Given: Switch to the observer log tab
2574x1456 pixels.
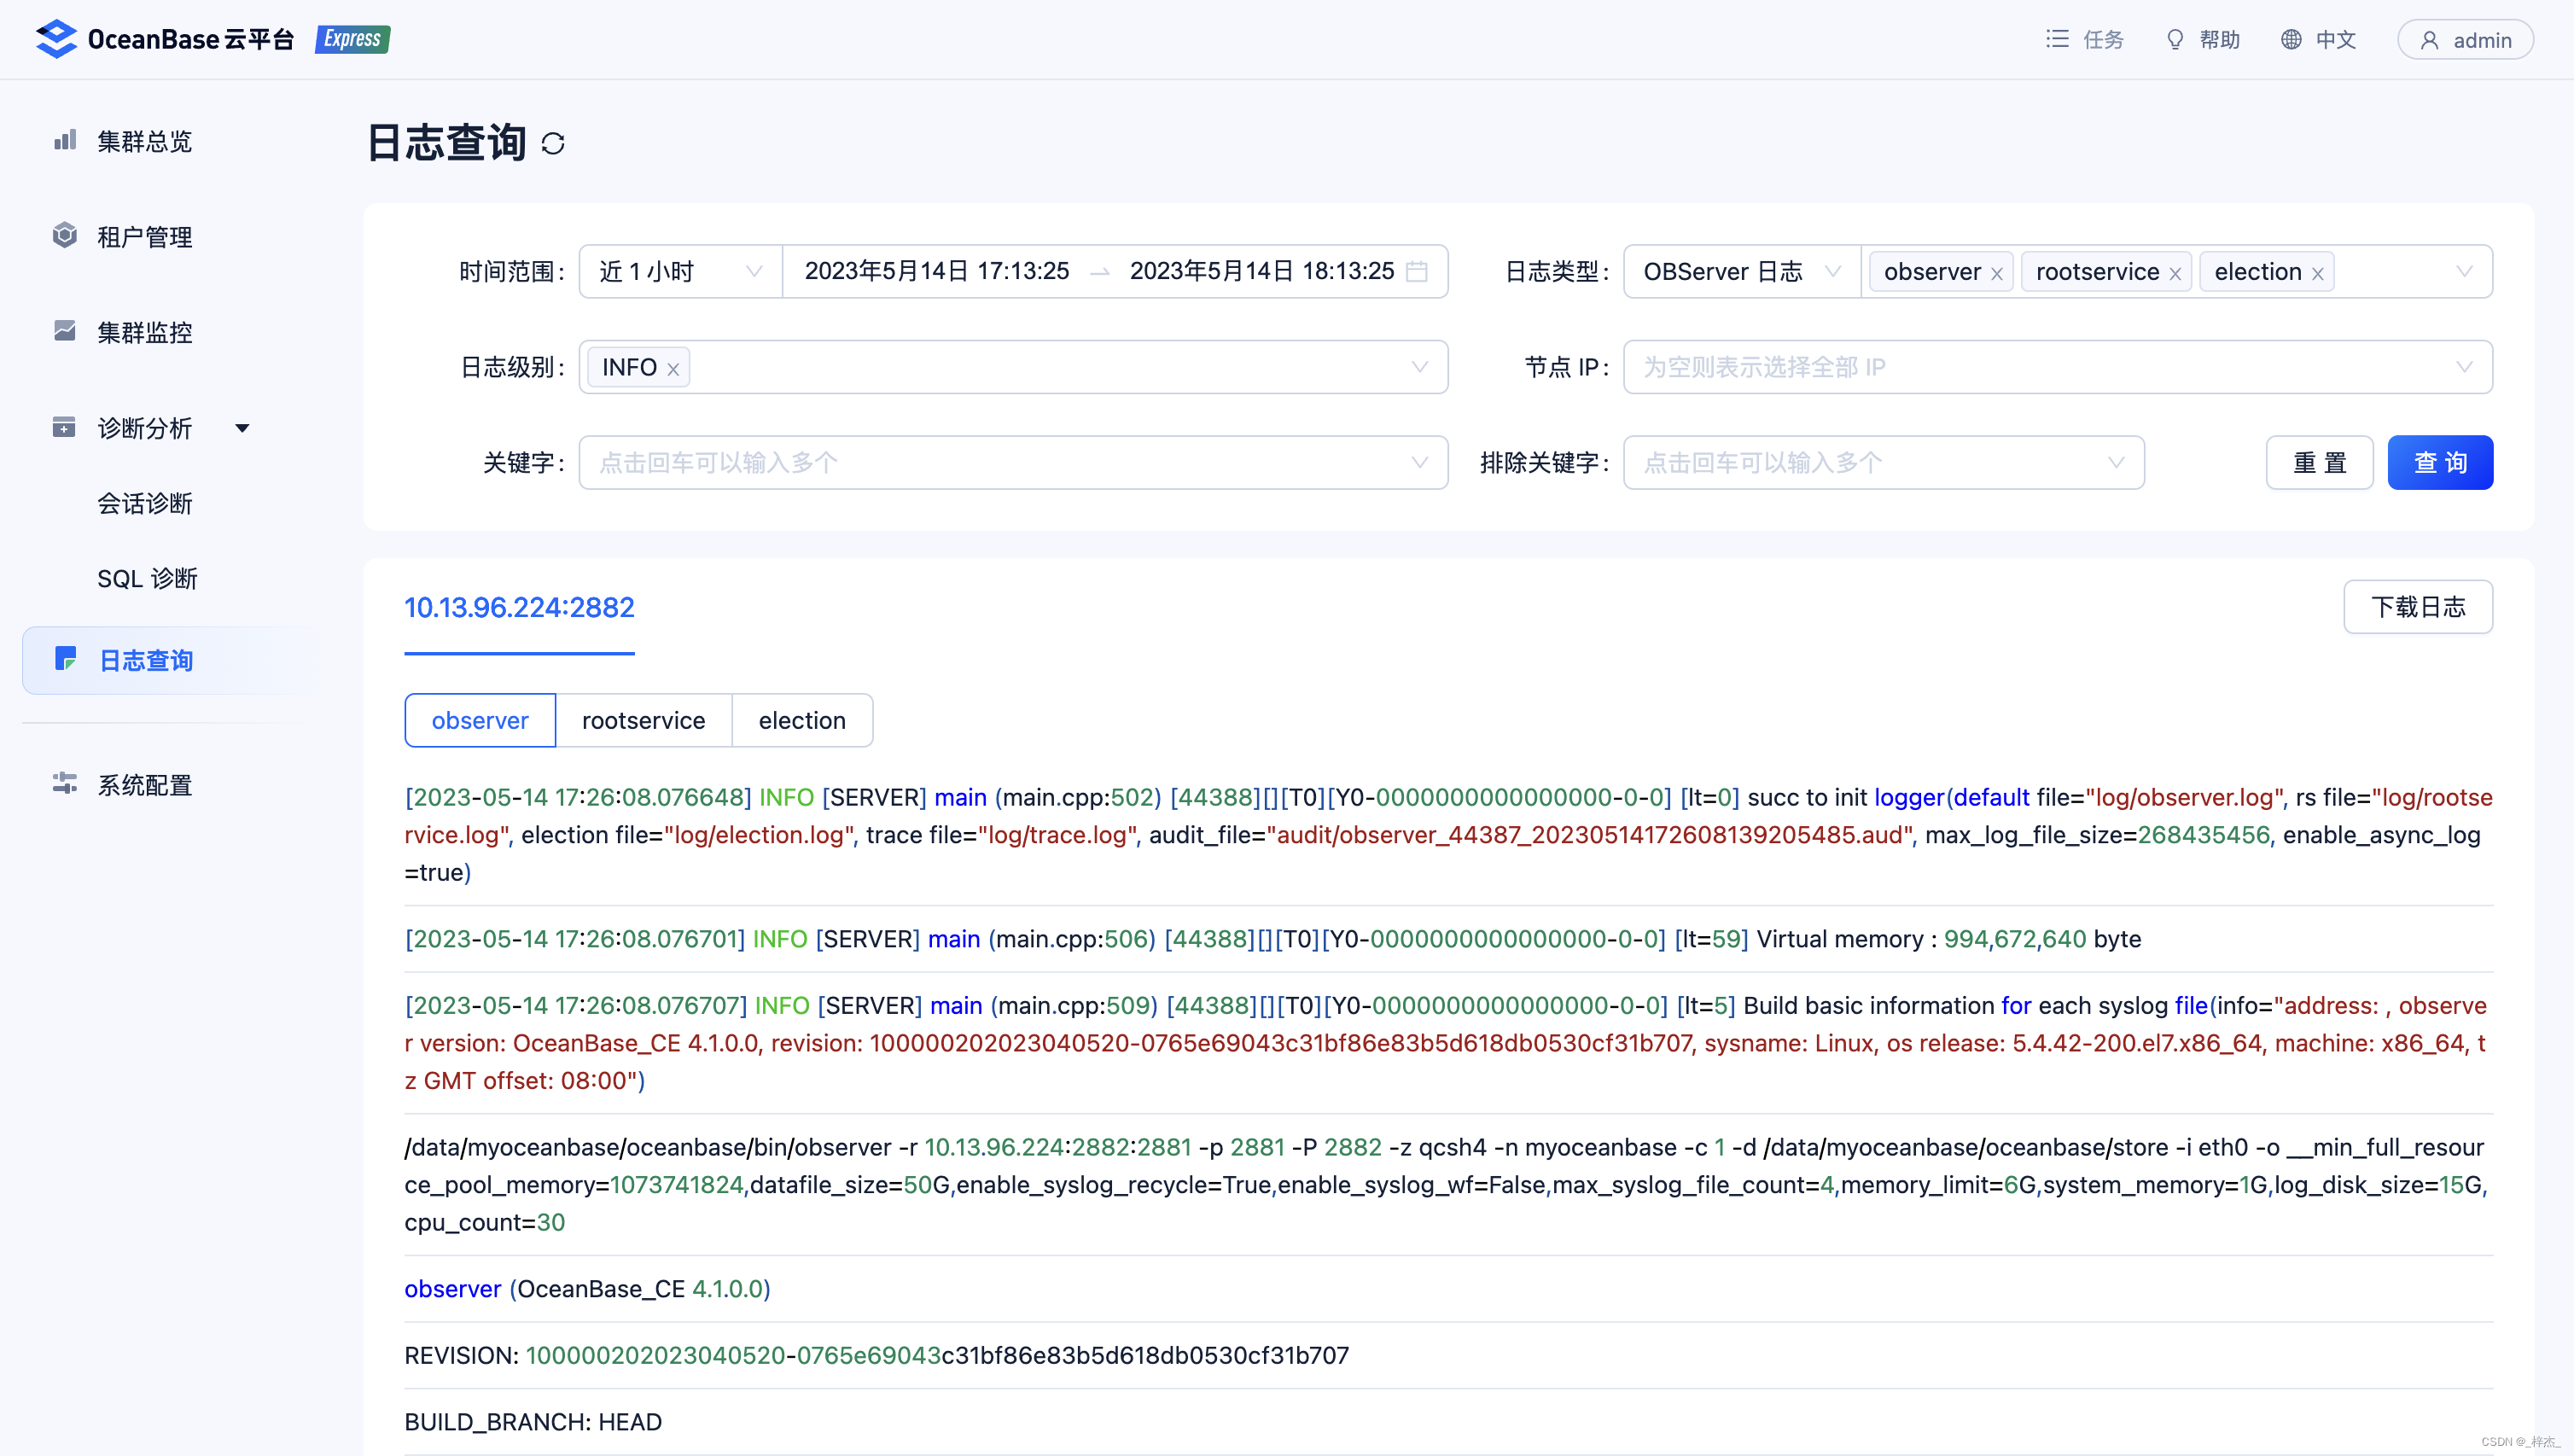Looking at the screenshot, I should pyautogui.click(x=480, y=720).
